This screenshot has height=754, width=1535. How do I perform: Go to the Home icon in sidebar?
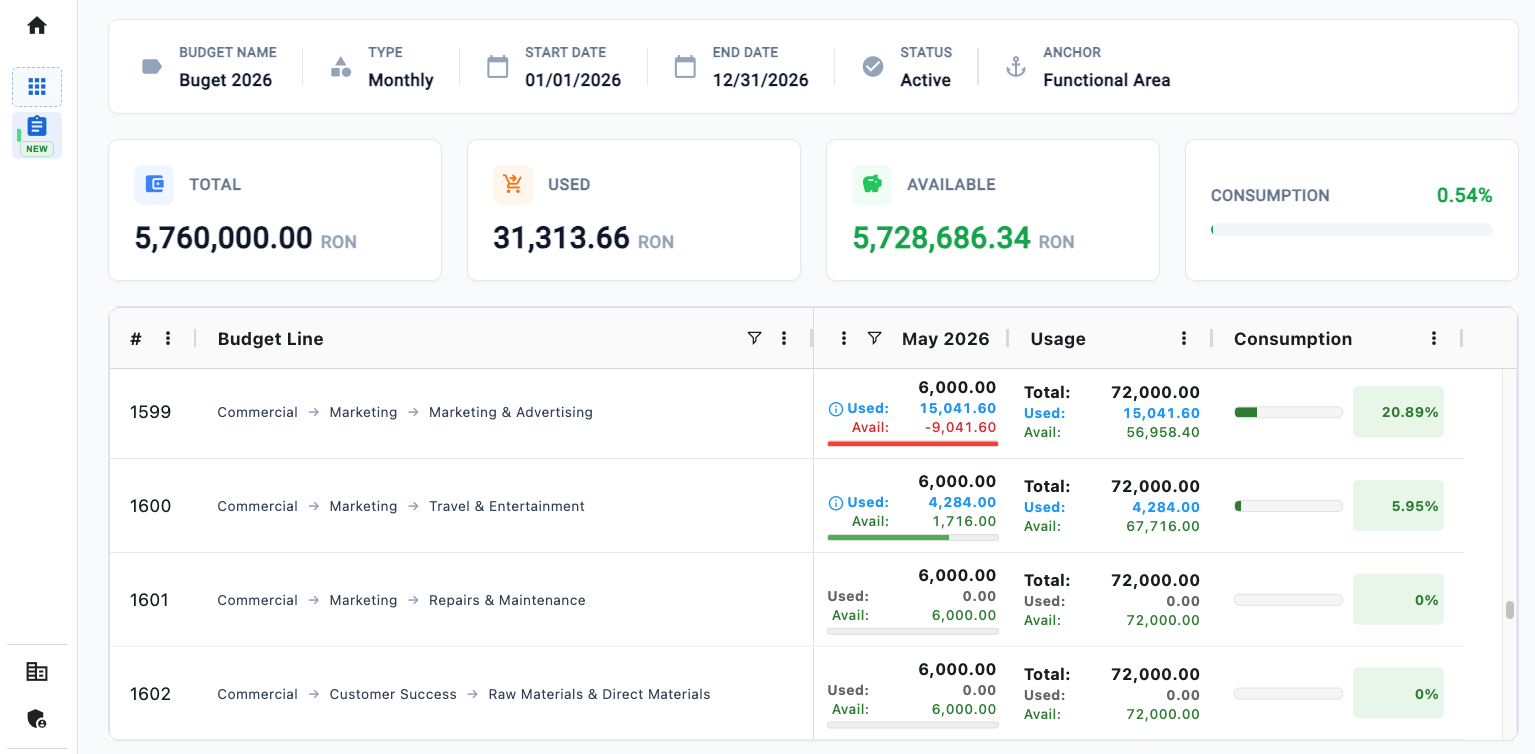[37, 25]
